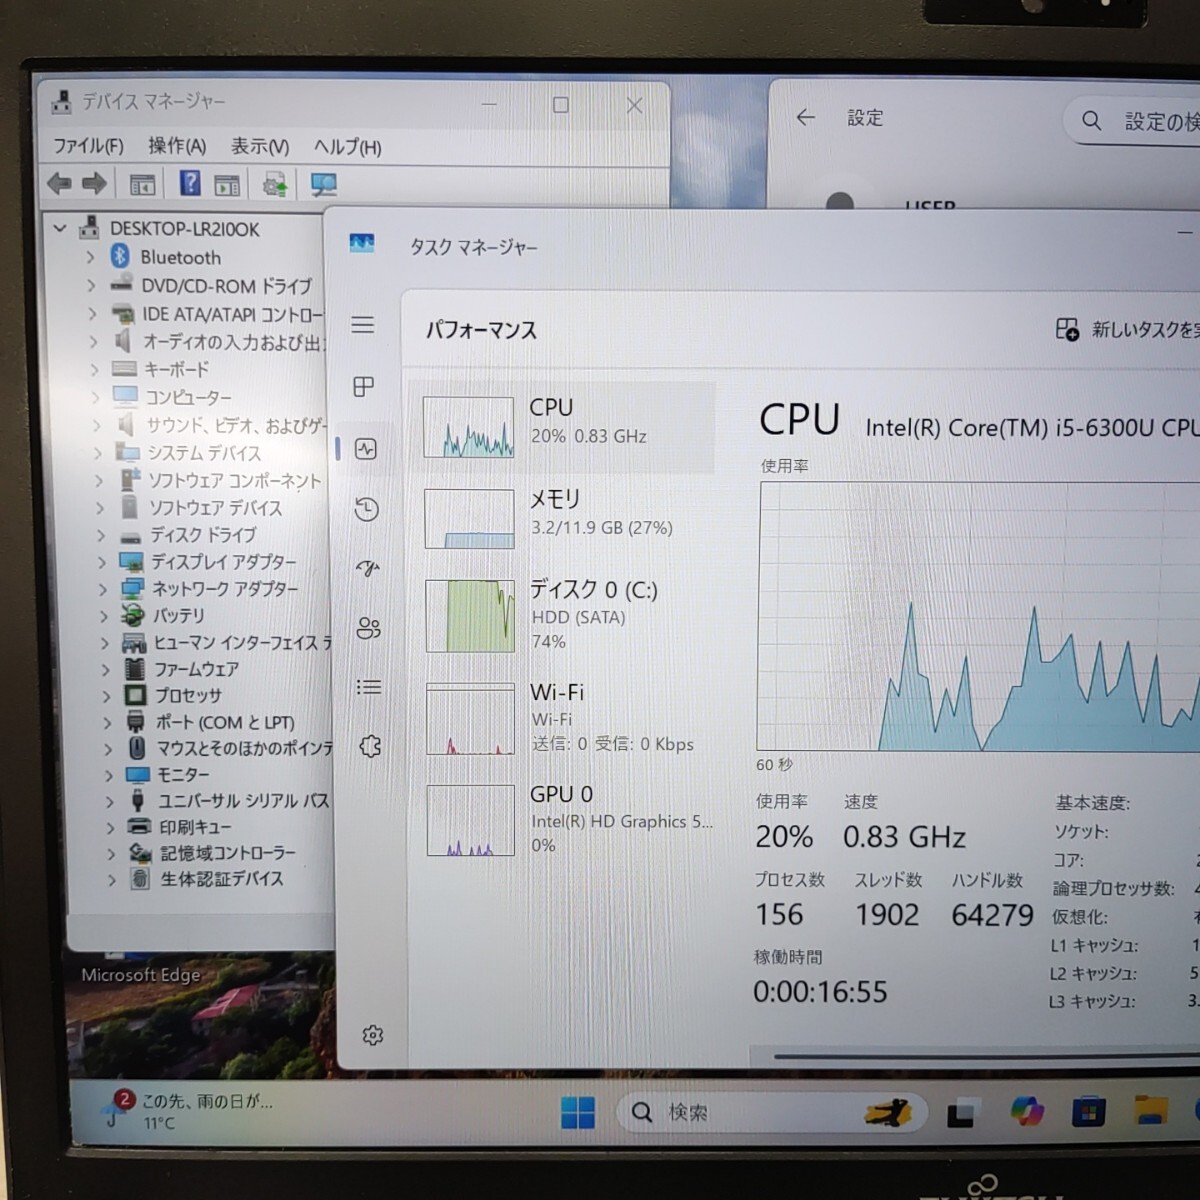Select the ファームウェア tree item
Screen dimensions: 1200x1200
[196, 669]
